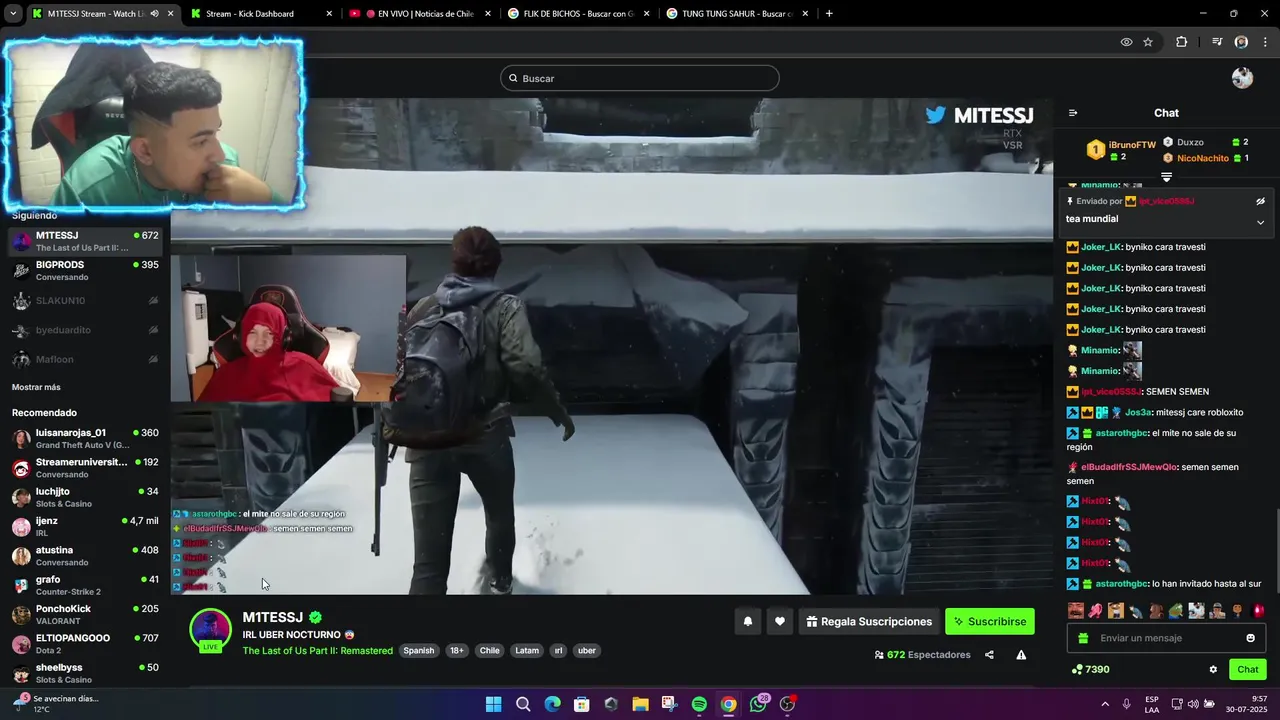This screenshot has height=720, width=1280.
Task: Hide the pinned message with eye icon
Action: 1260,201
